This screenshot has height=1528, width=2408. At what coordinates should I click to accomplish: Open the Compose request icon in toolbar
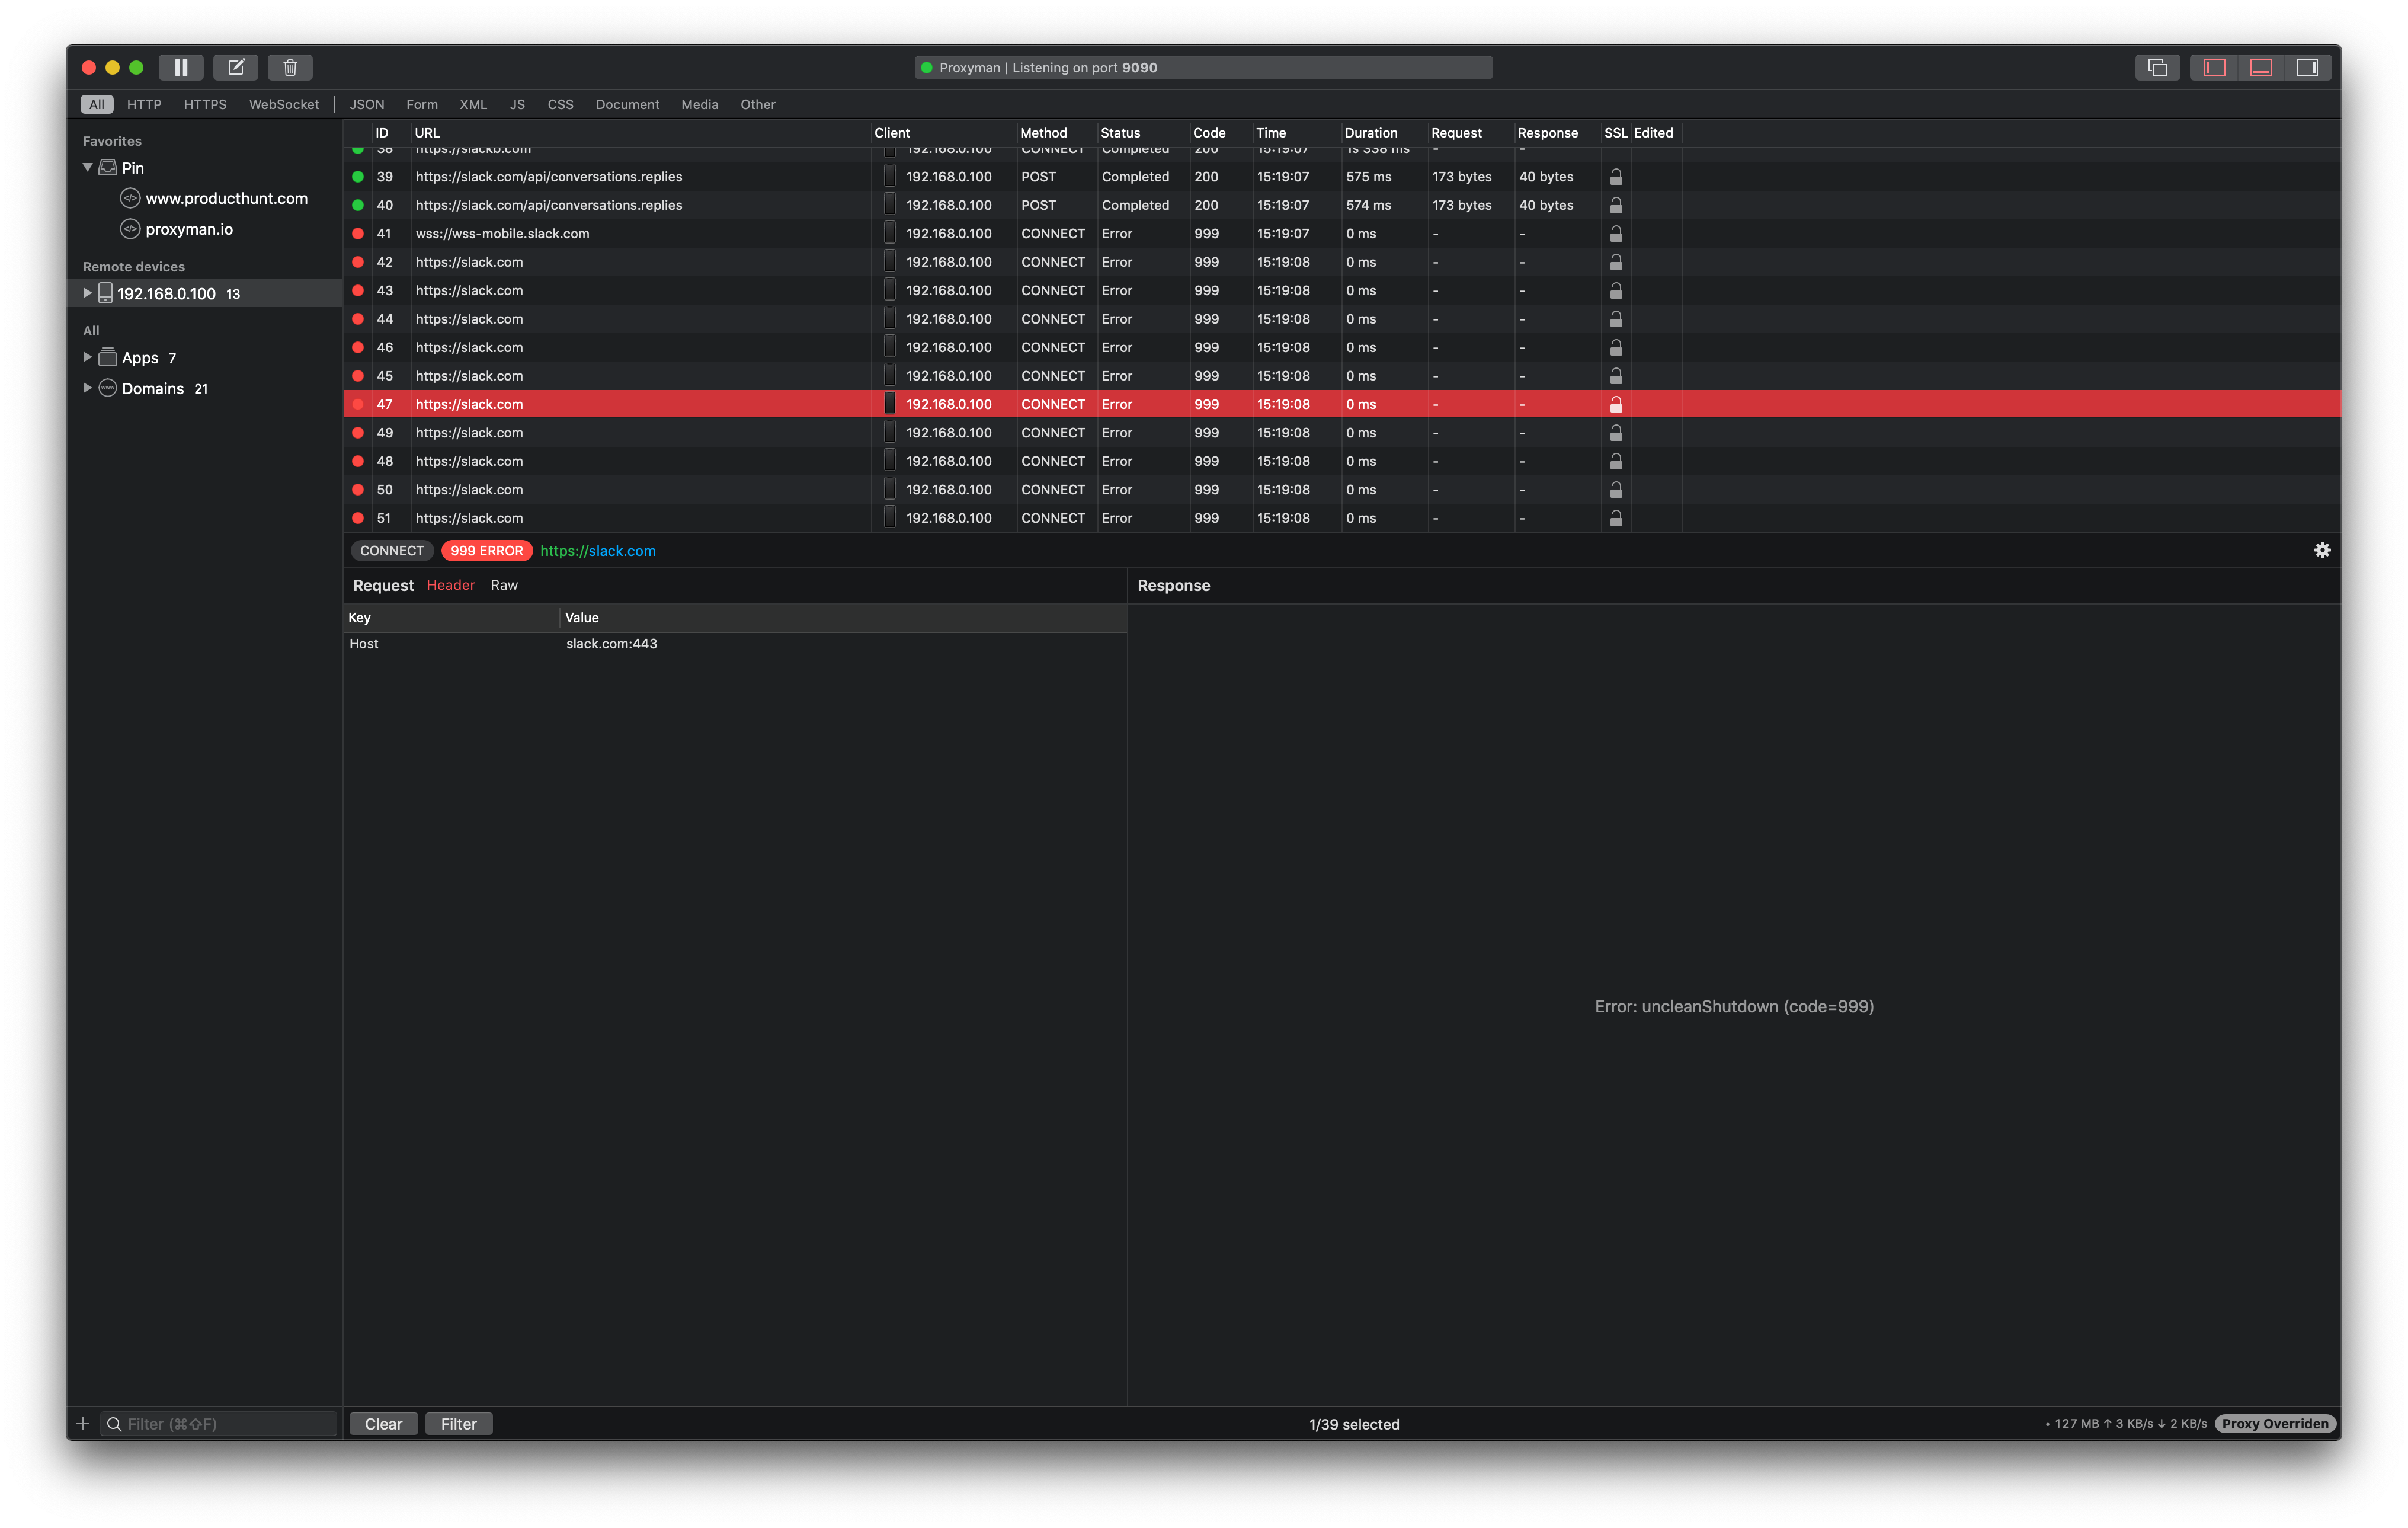(x=236, y=67)
